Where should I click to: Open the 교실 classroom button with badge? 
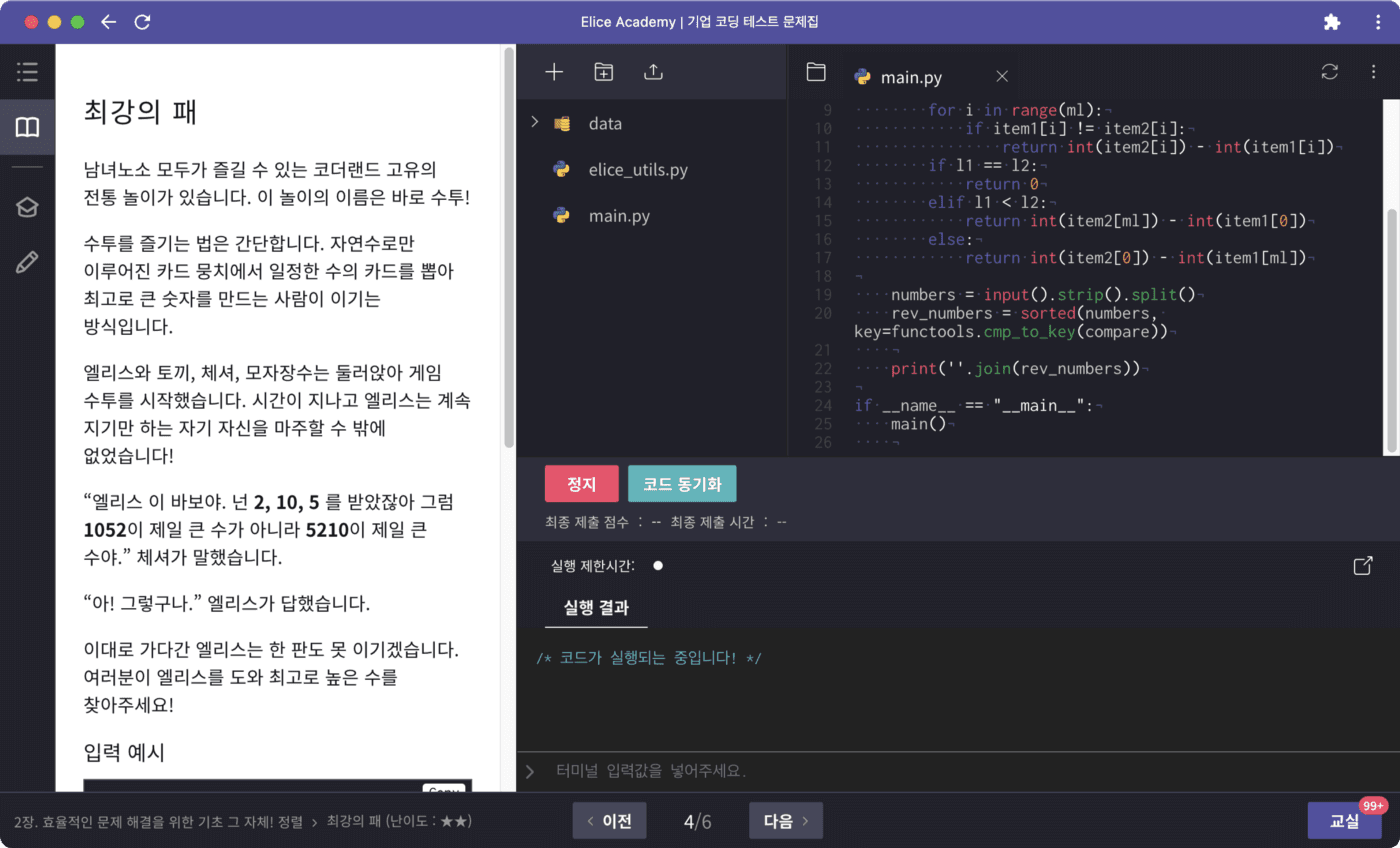[x=1345, y=820]
